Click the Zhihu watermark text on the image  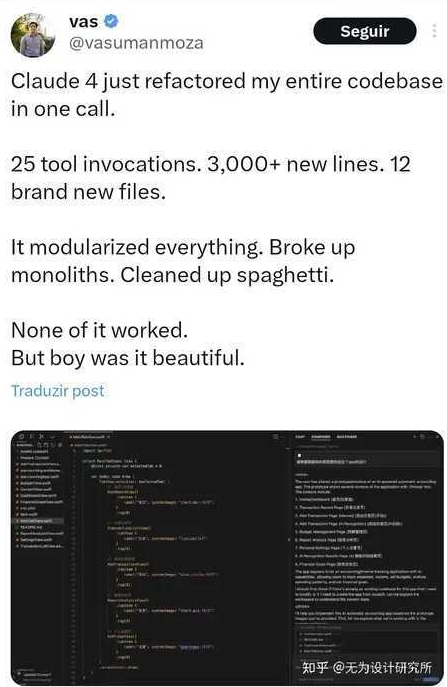click(x=367, y=668)
